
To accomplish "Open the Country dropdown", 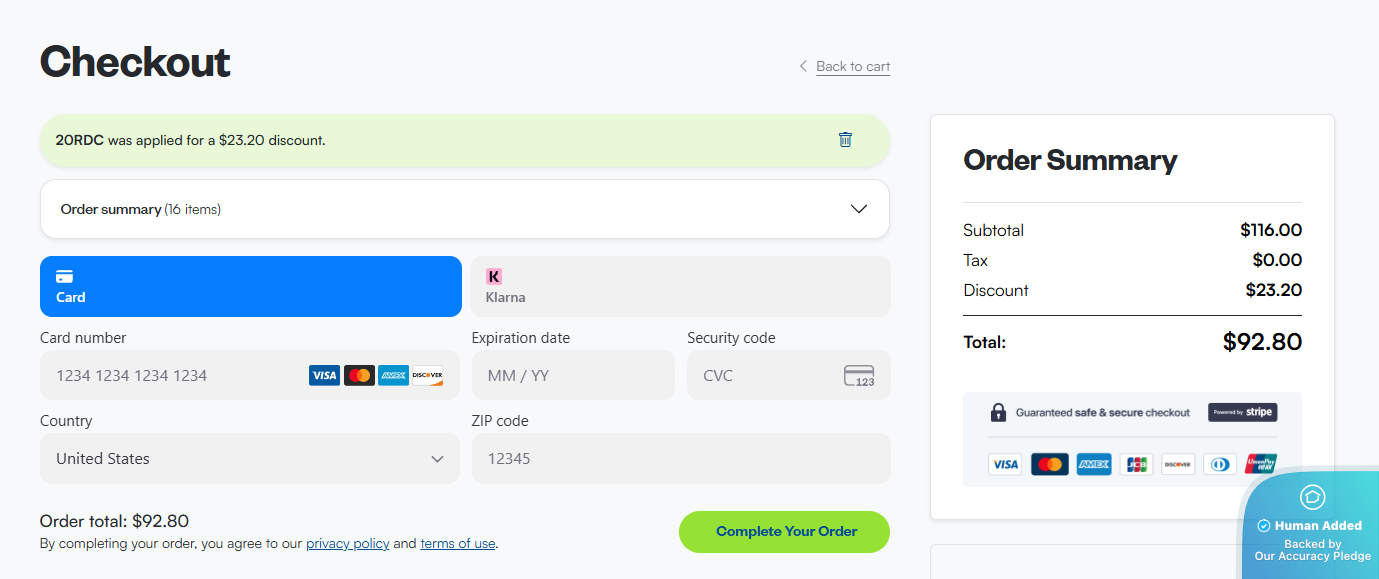I will [249, 459].
